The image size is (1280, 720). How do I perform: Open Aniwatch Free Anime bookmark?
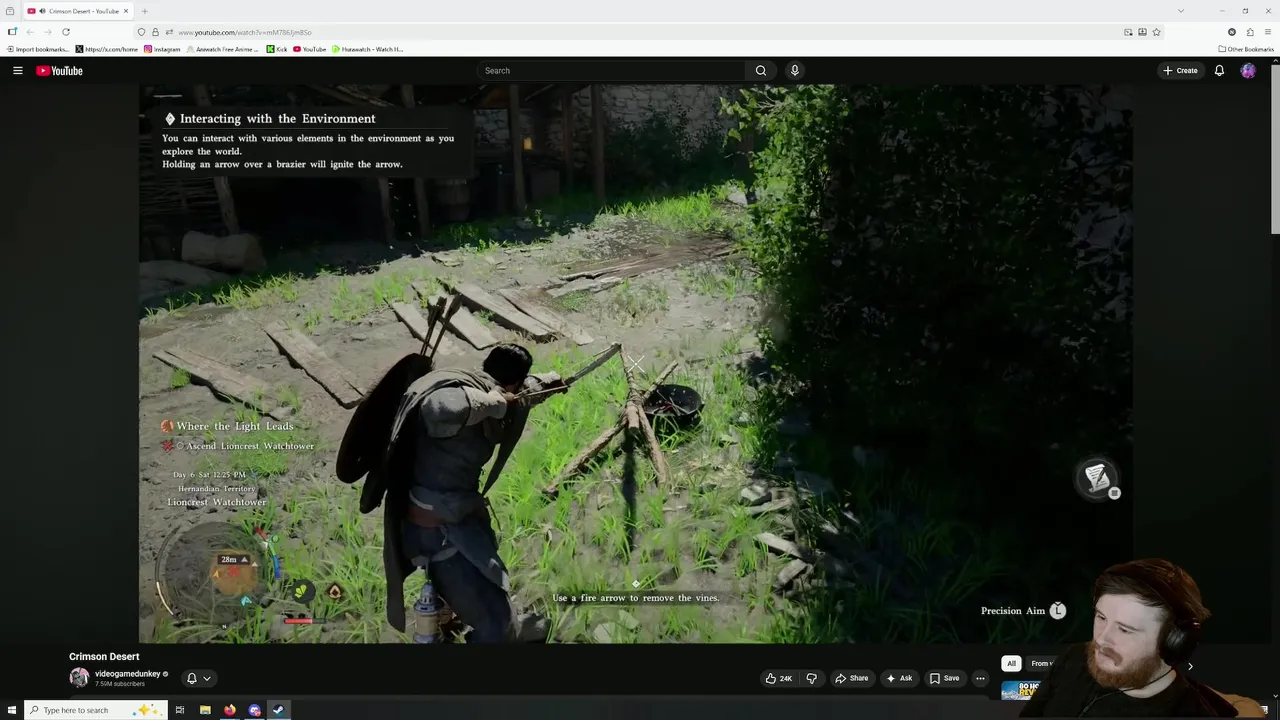[x=222, y=49]
